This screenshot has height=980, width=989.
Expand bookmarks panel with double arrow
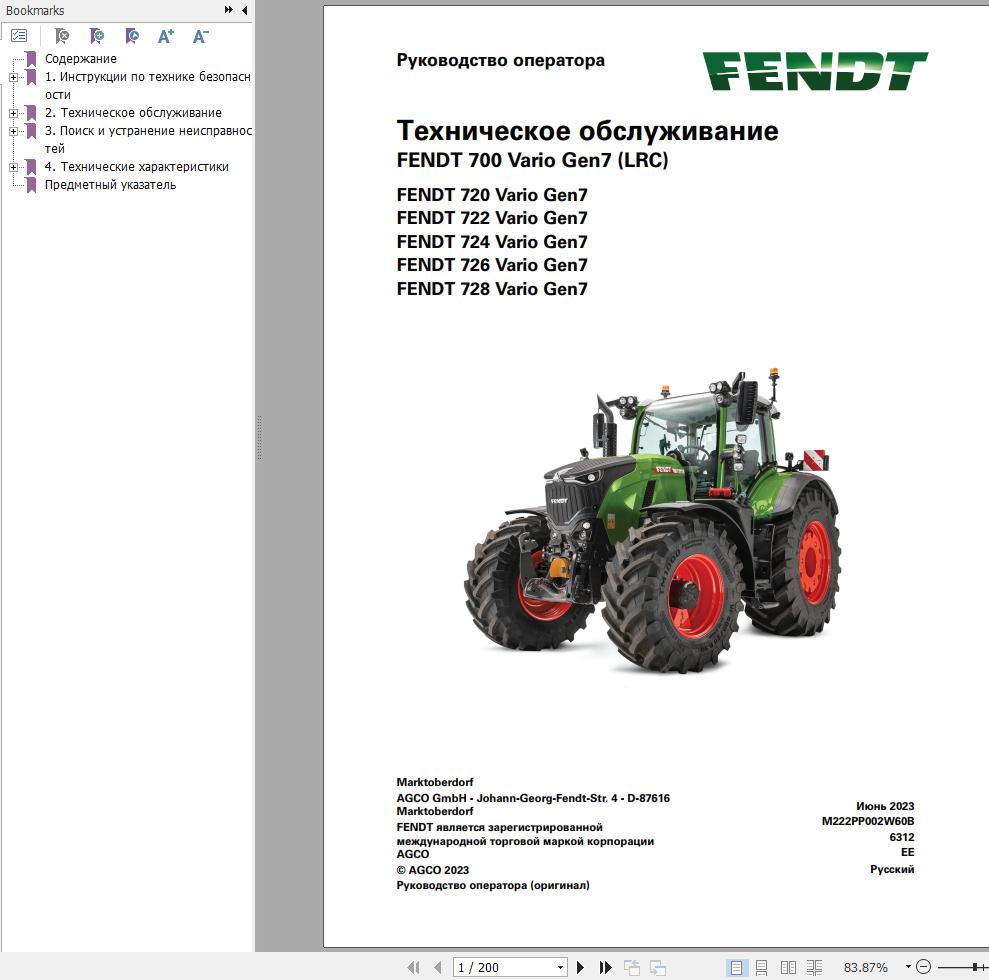point(228,10)
